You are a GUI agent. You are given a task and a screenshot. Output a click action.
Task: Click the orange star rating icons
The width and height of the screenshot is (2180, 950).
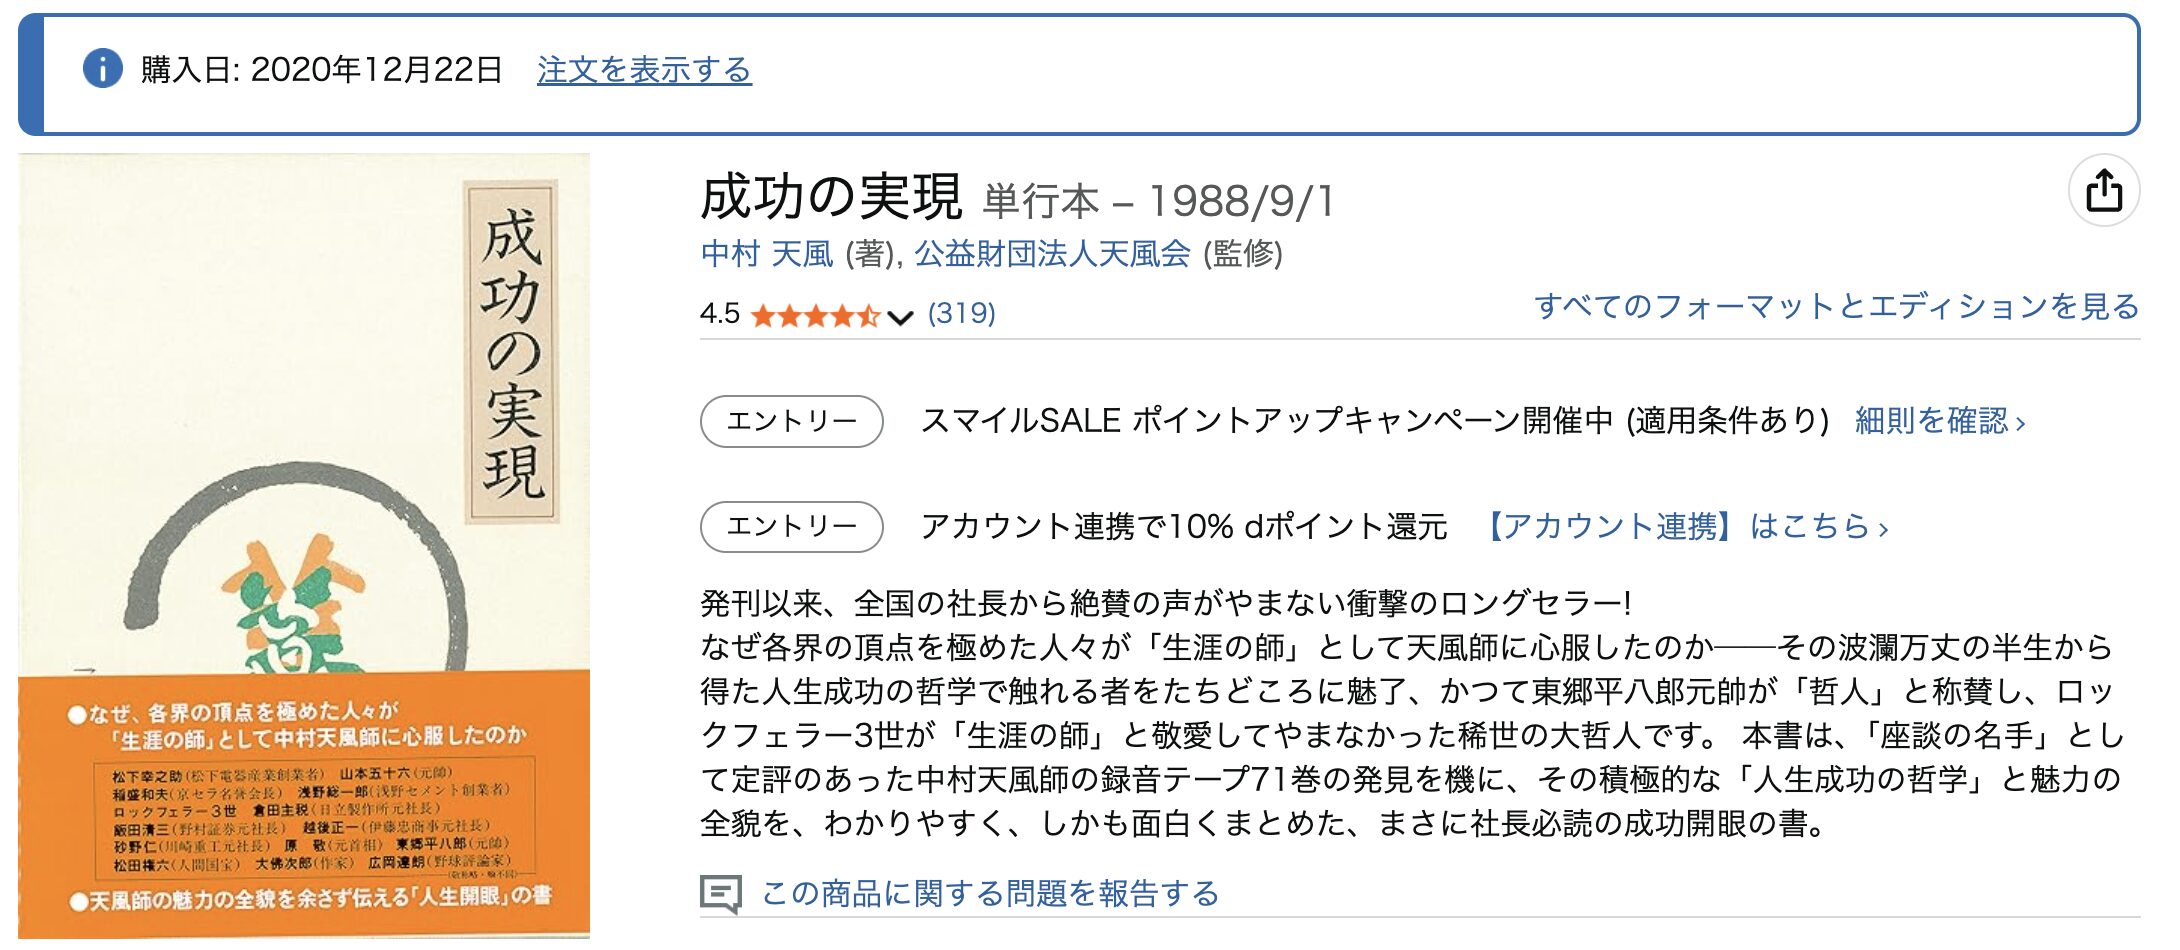815,316
